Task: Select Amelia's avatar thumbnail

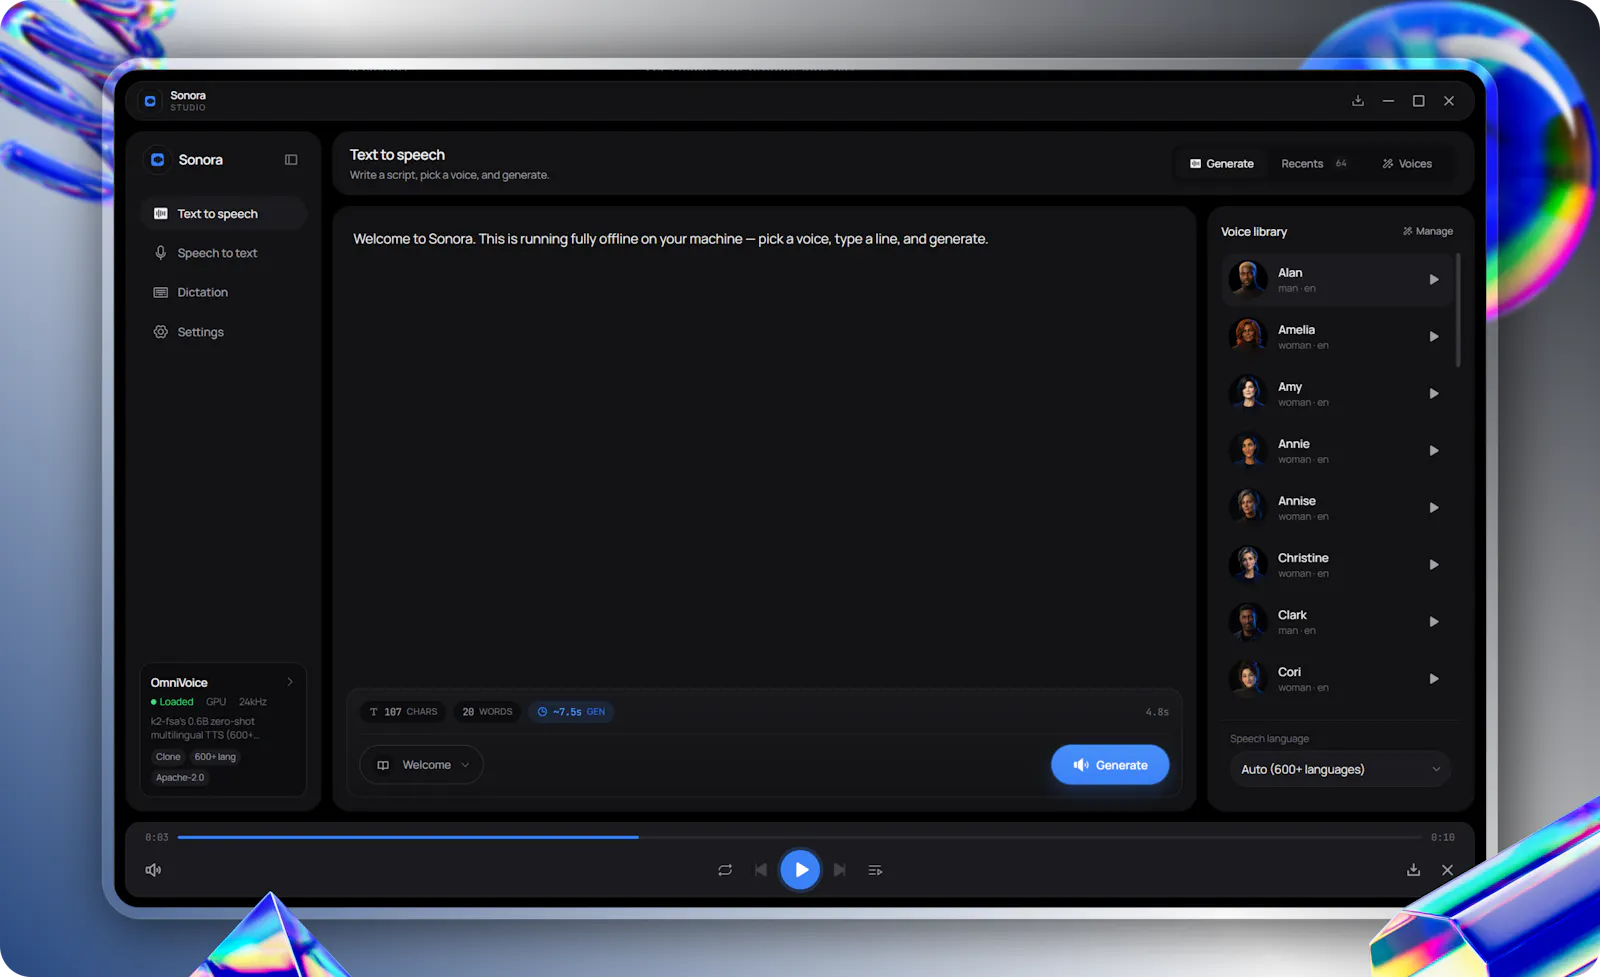Action: click(x=1248, y=336)
